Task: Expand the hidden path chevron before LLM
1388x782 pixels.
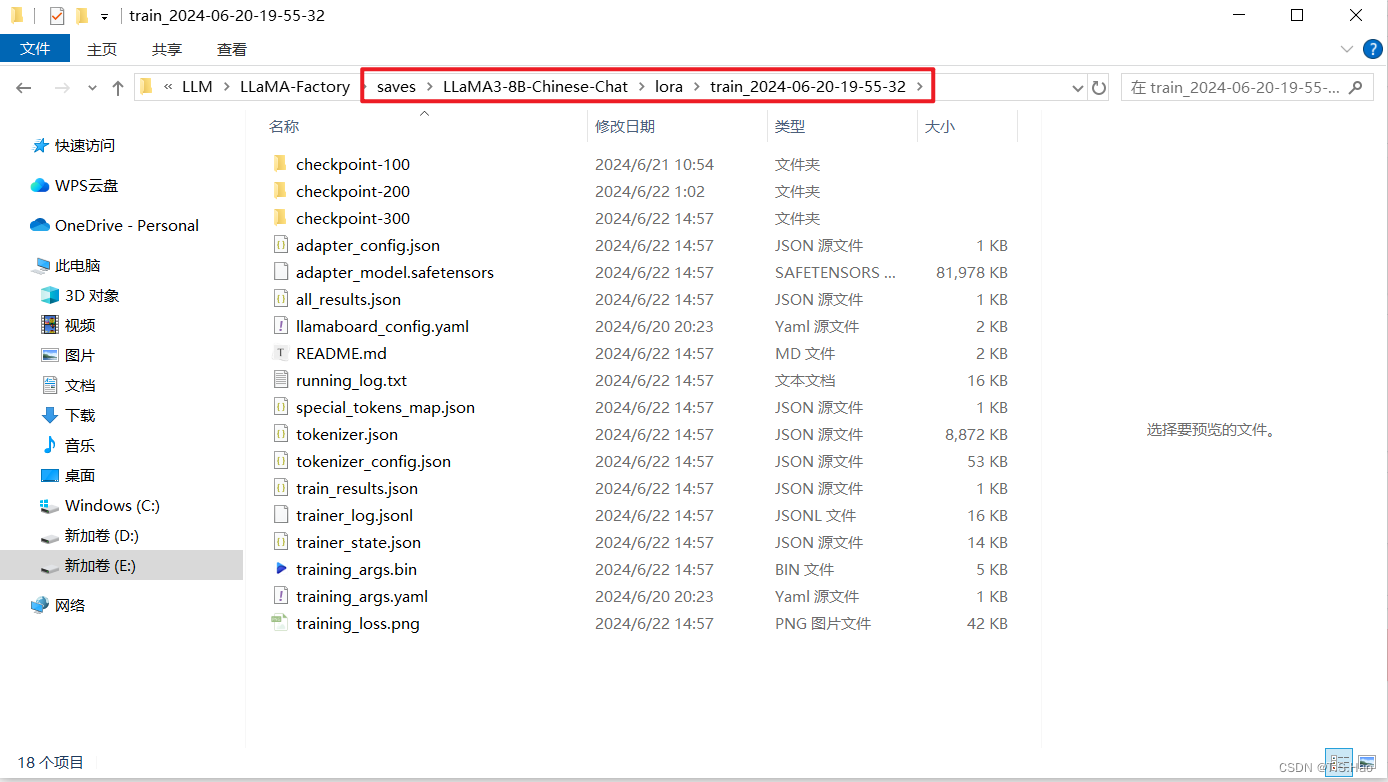Action: click(x=168, y=87)
